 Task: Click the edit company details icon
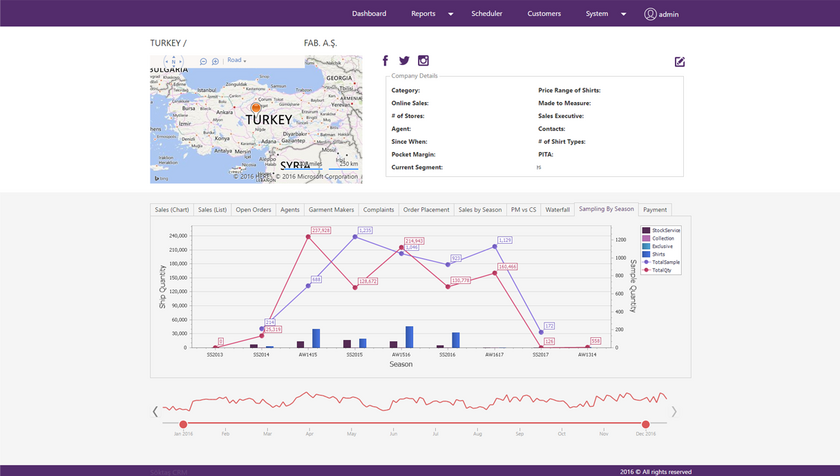[x=680, y=62]
